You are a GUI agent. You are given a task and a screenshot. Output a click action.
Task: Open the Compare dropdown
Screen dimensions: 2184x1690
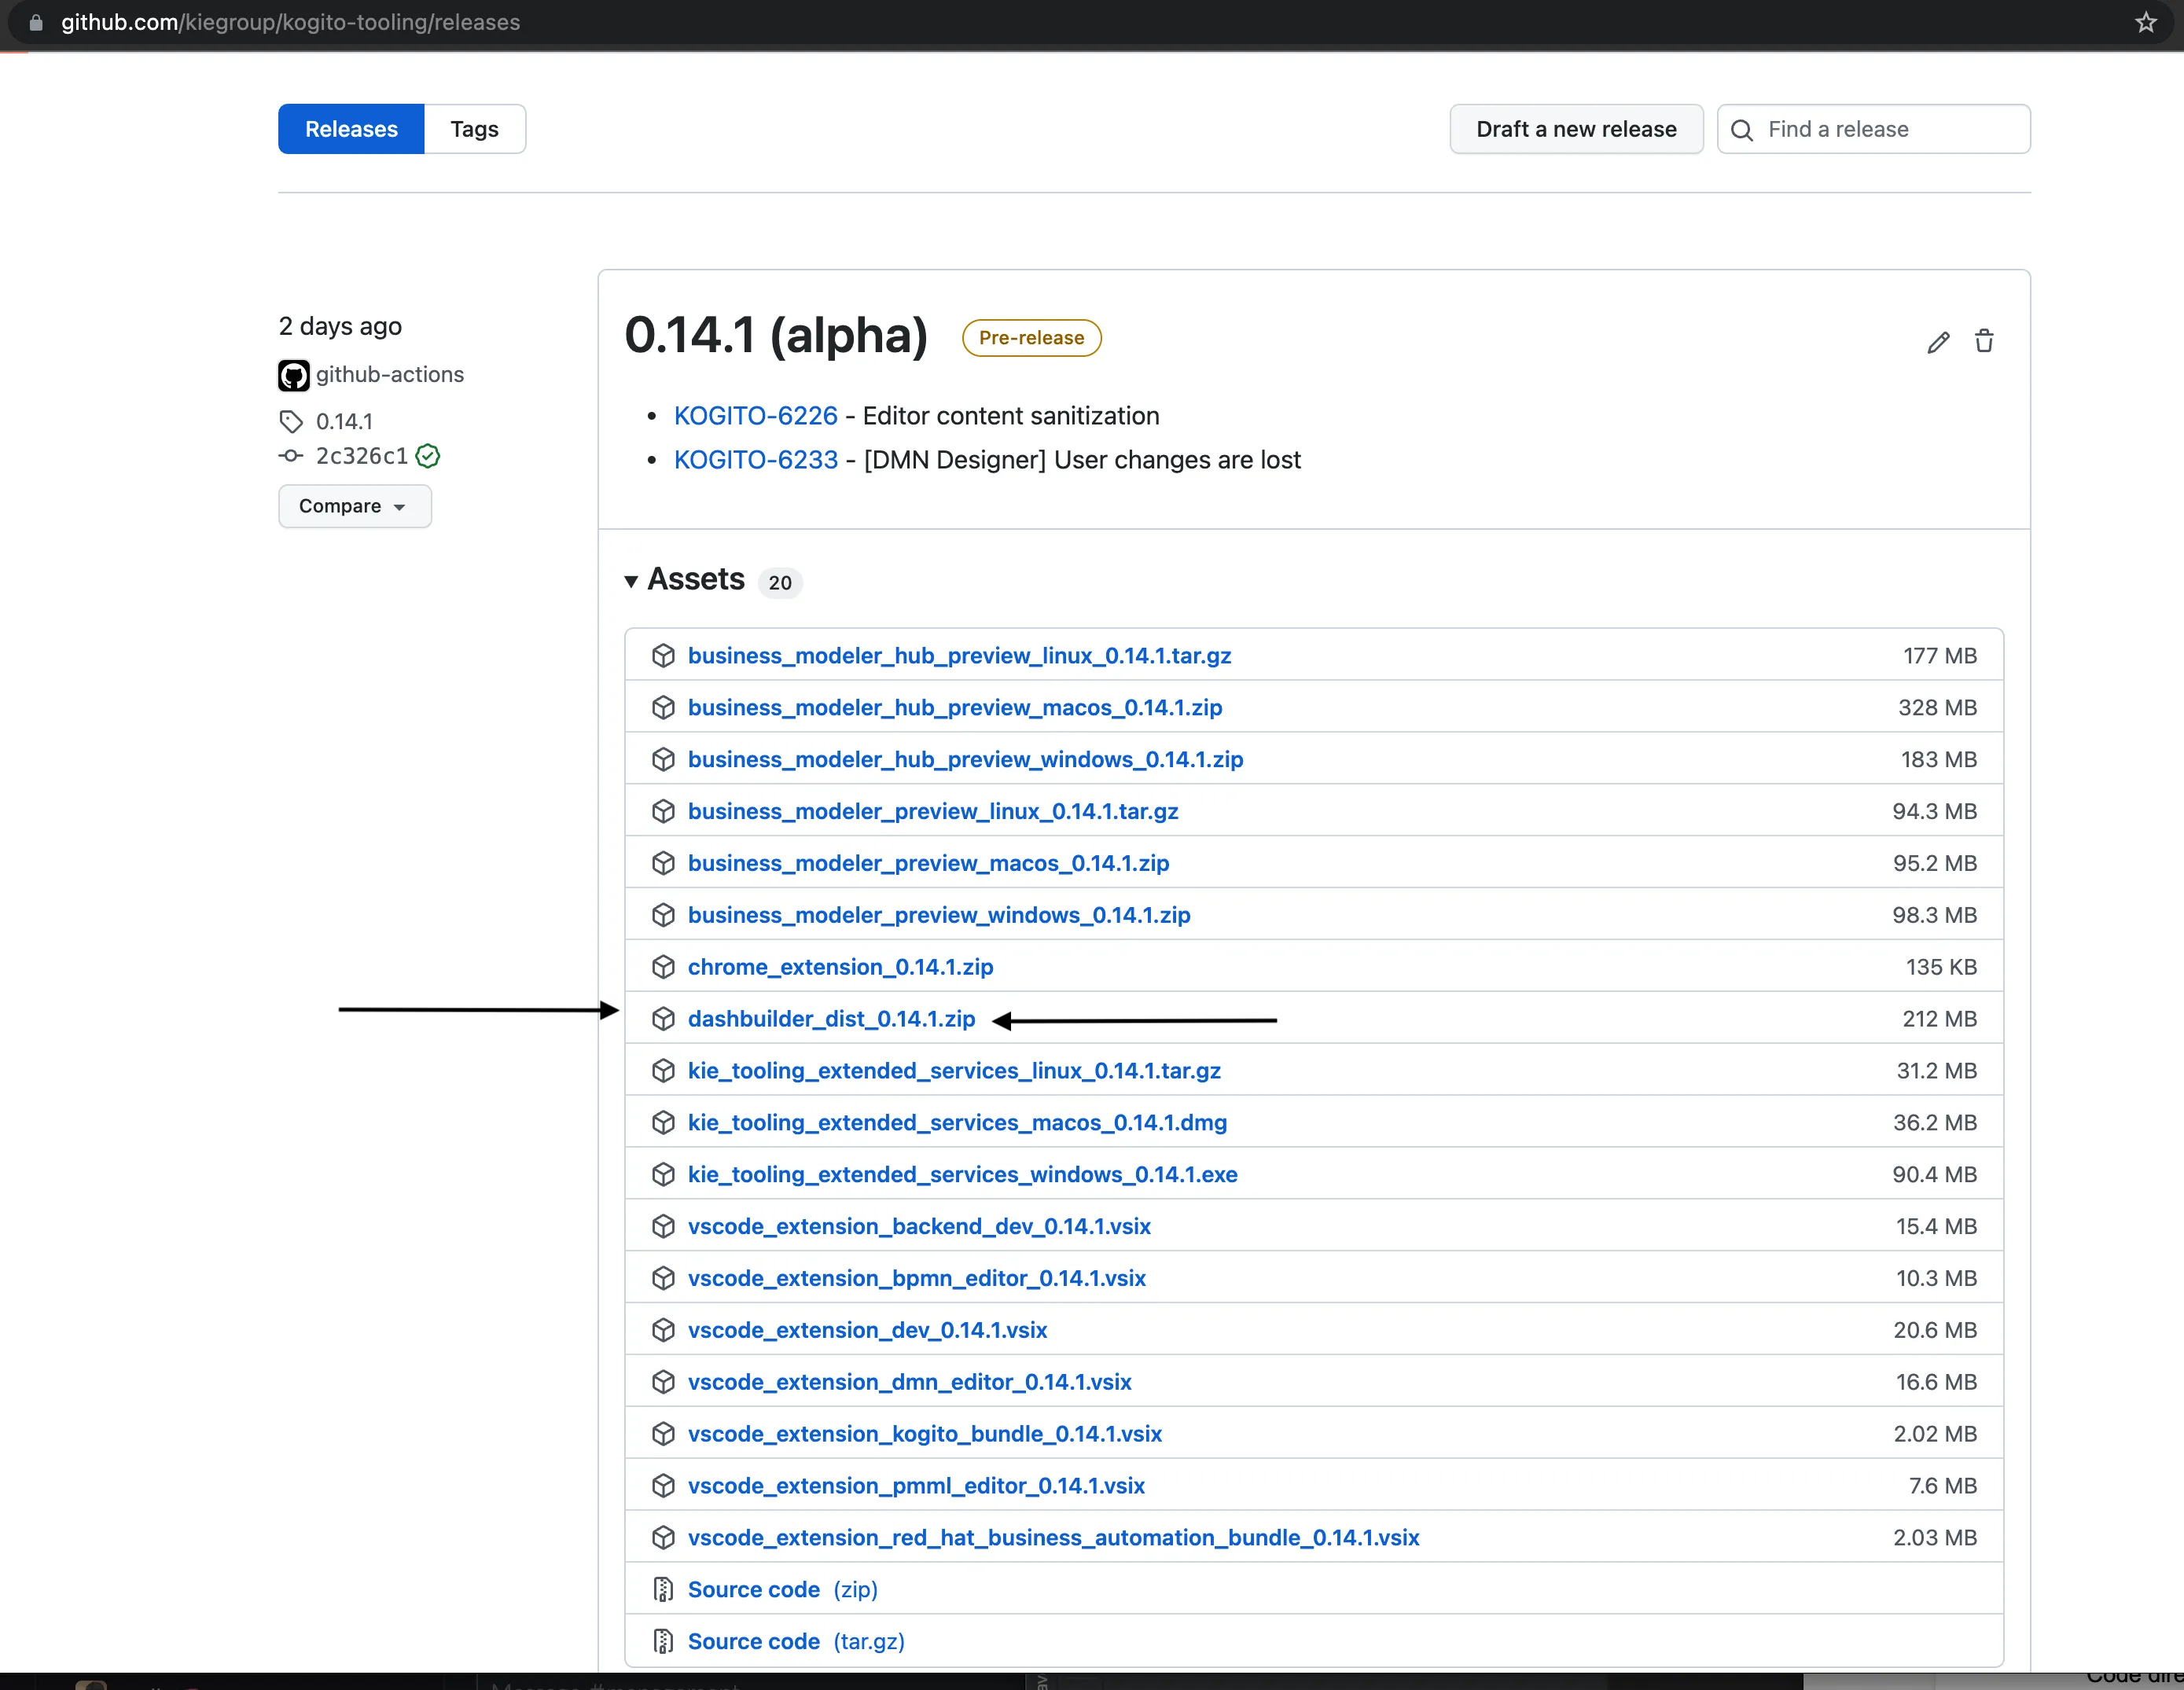coord(355,506)
